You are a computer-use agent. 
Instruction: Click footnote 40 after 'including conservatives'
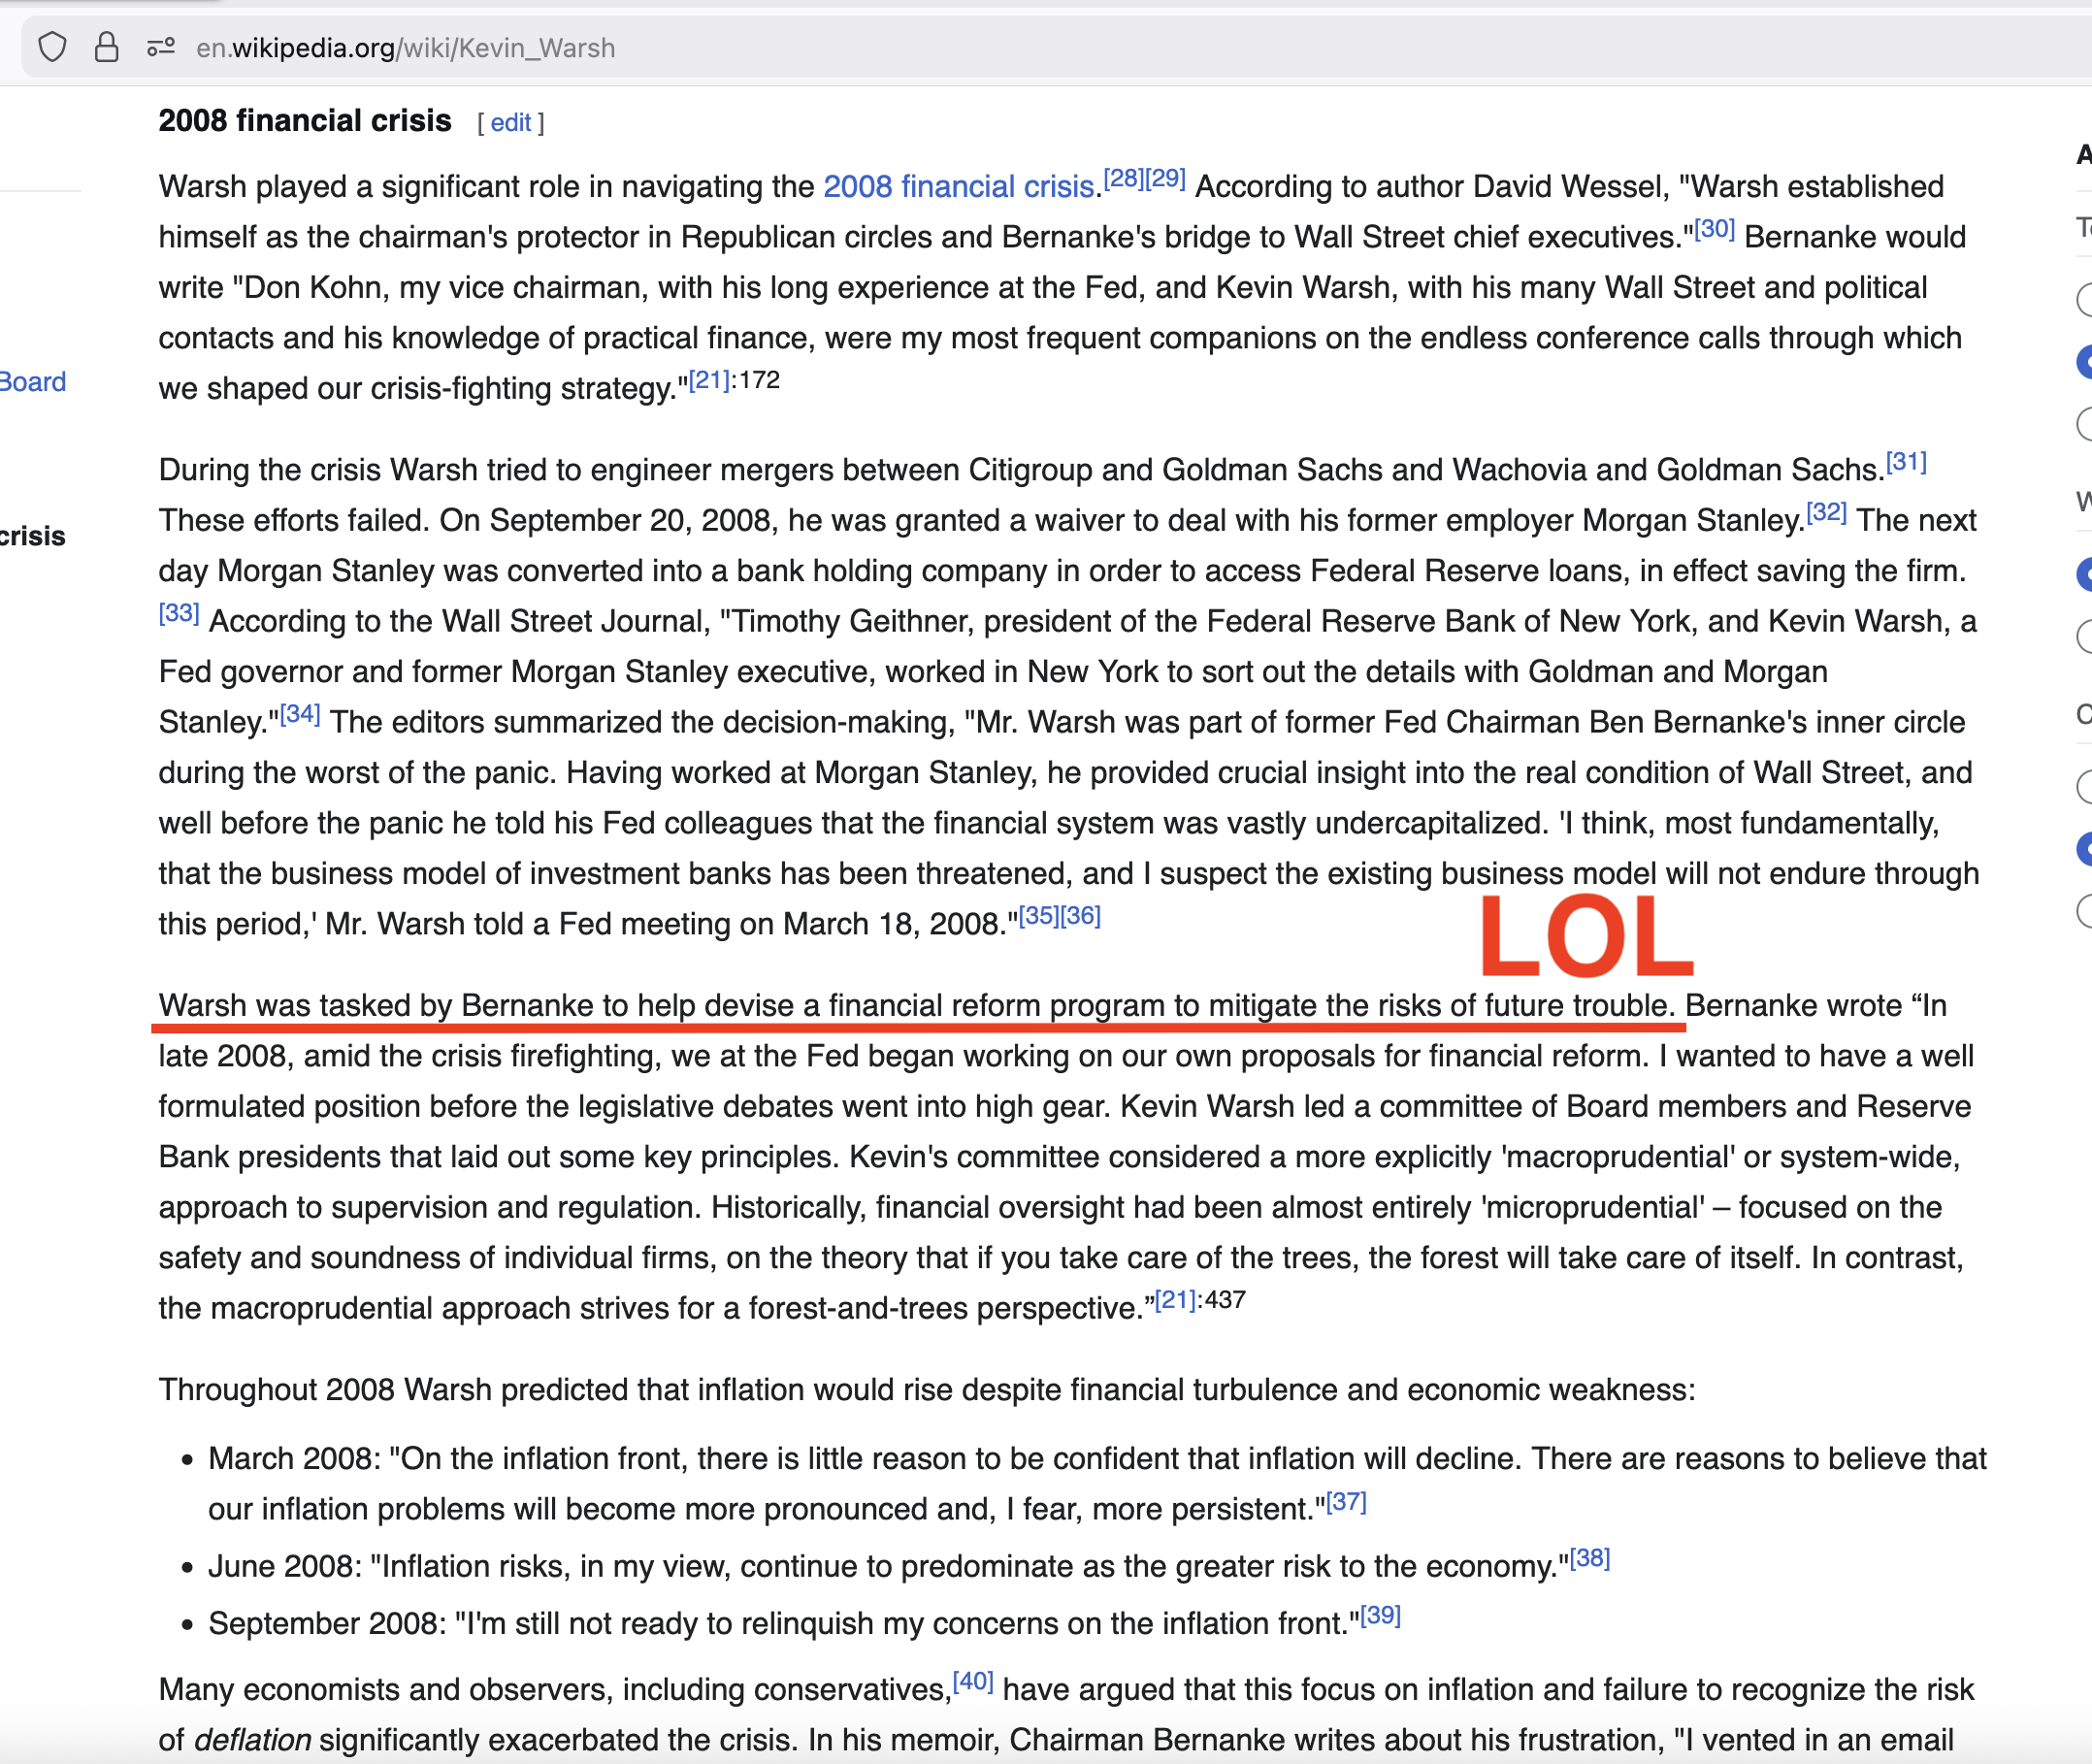[972, 1682]
